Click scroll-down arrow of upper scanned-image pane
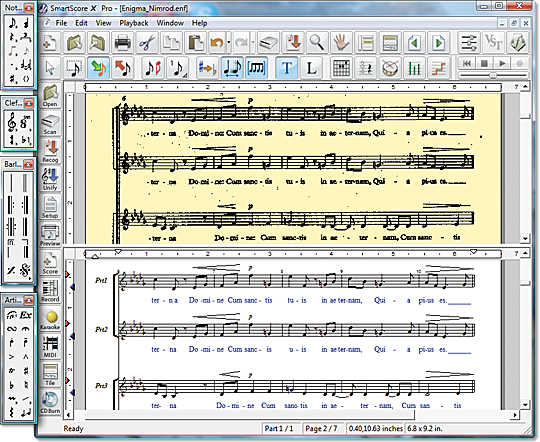 pyautogui.click(x=526, y=238)
